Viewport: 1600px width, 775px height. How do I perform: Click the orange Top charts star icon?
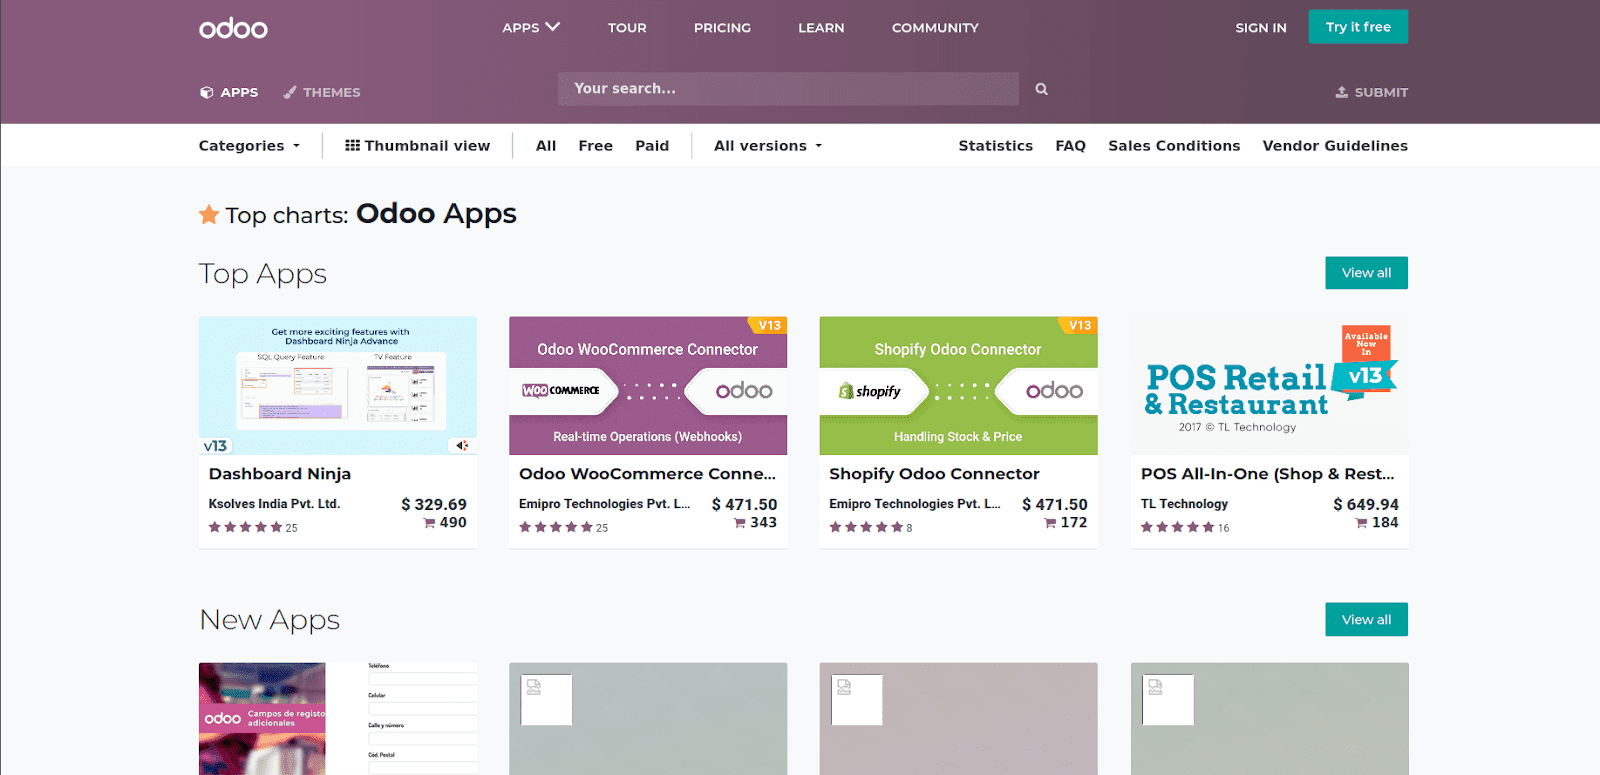209,215
